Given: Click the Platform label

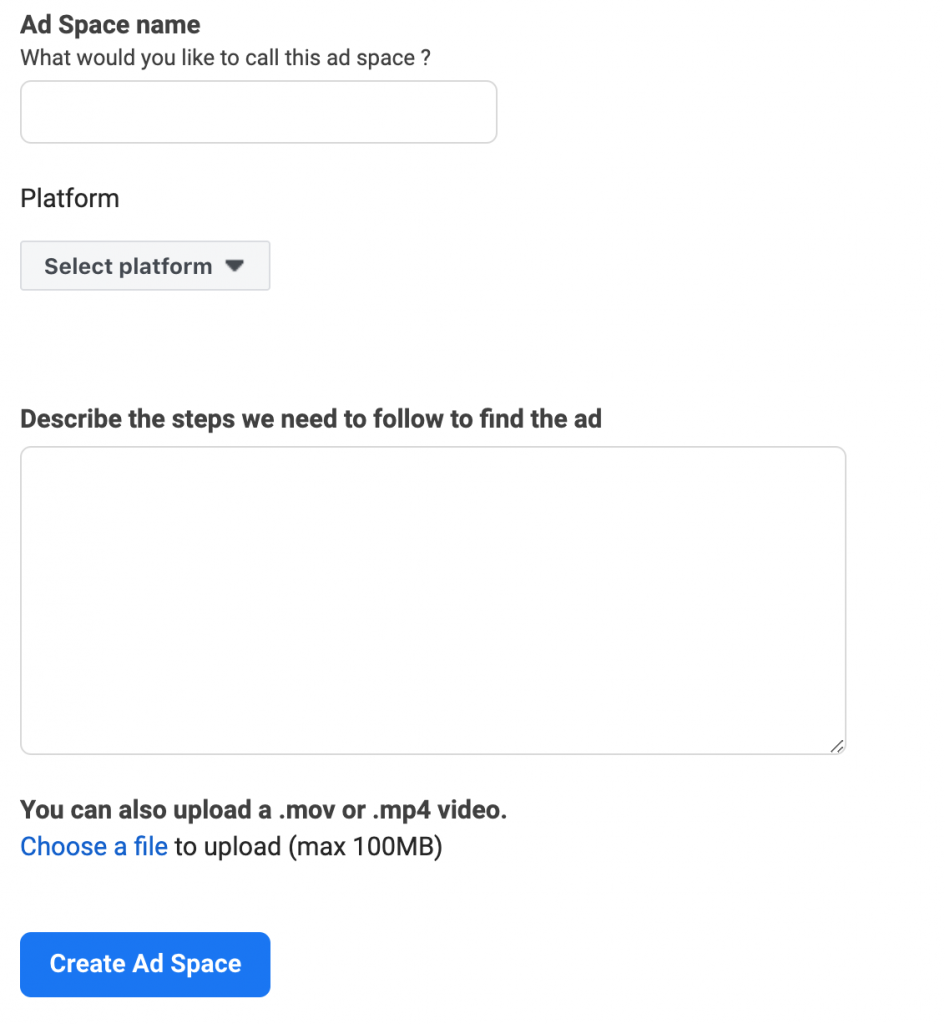Looking at the screenshot, I should 69,198.
